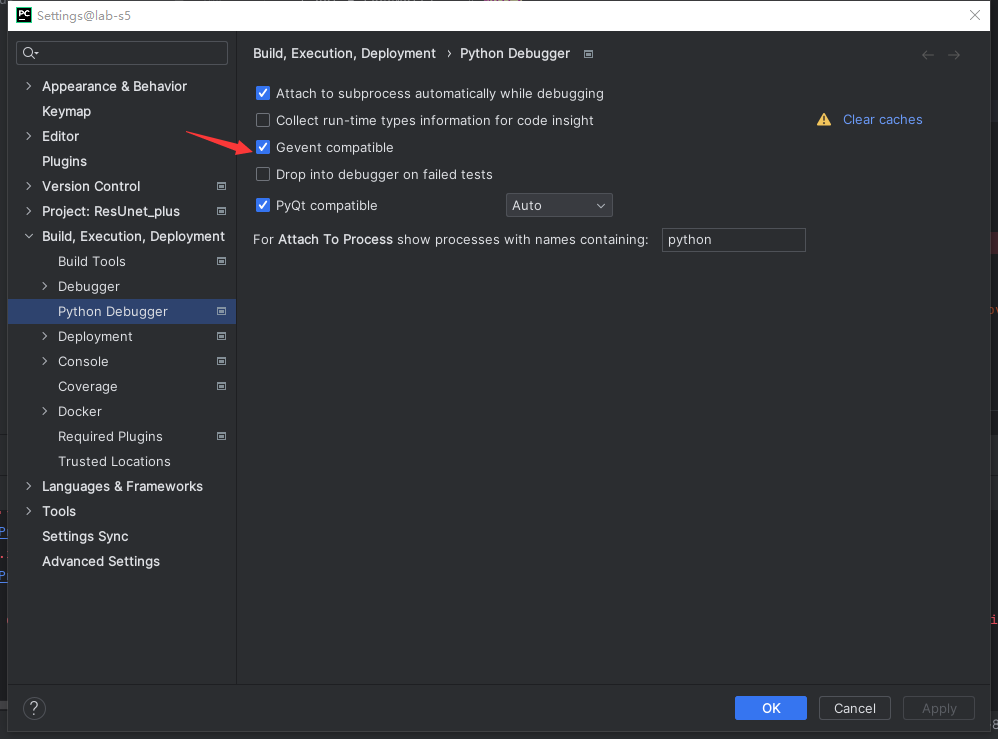Expand the Console subsection

tap(45, 362)
